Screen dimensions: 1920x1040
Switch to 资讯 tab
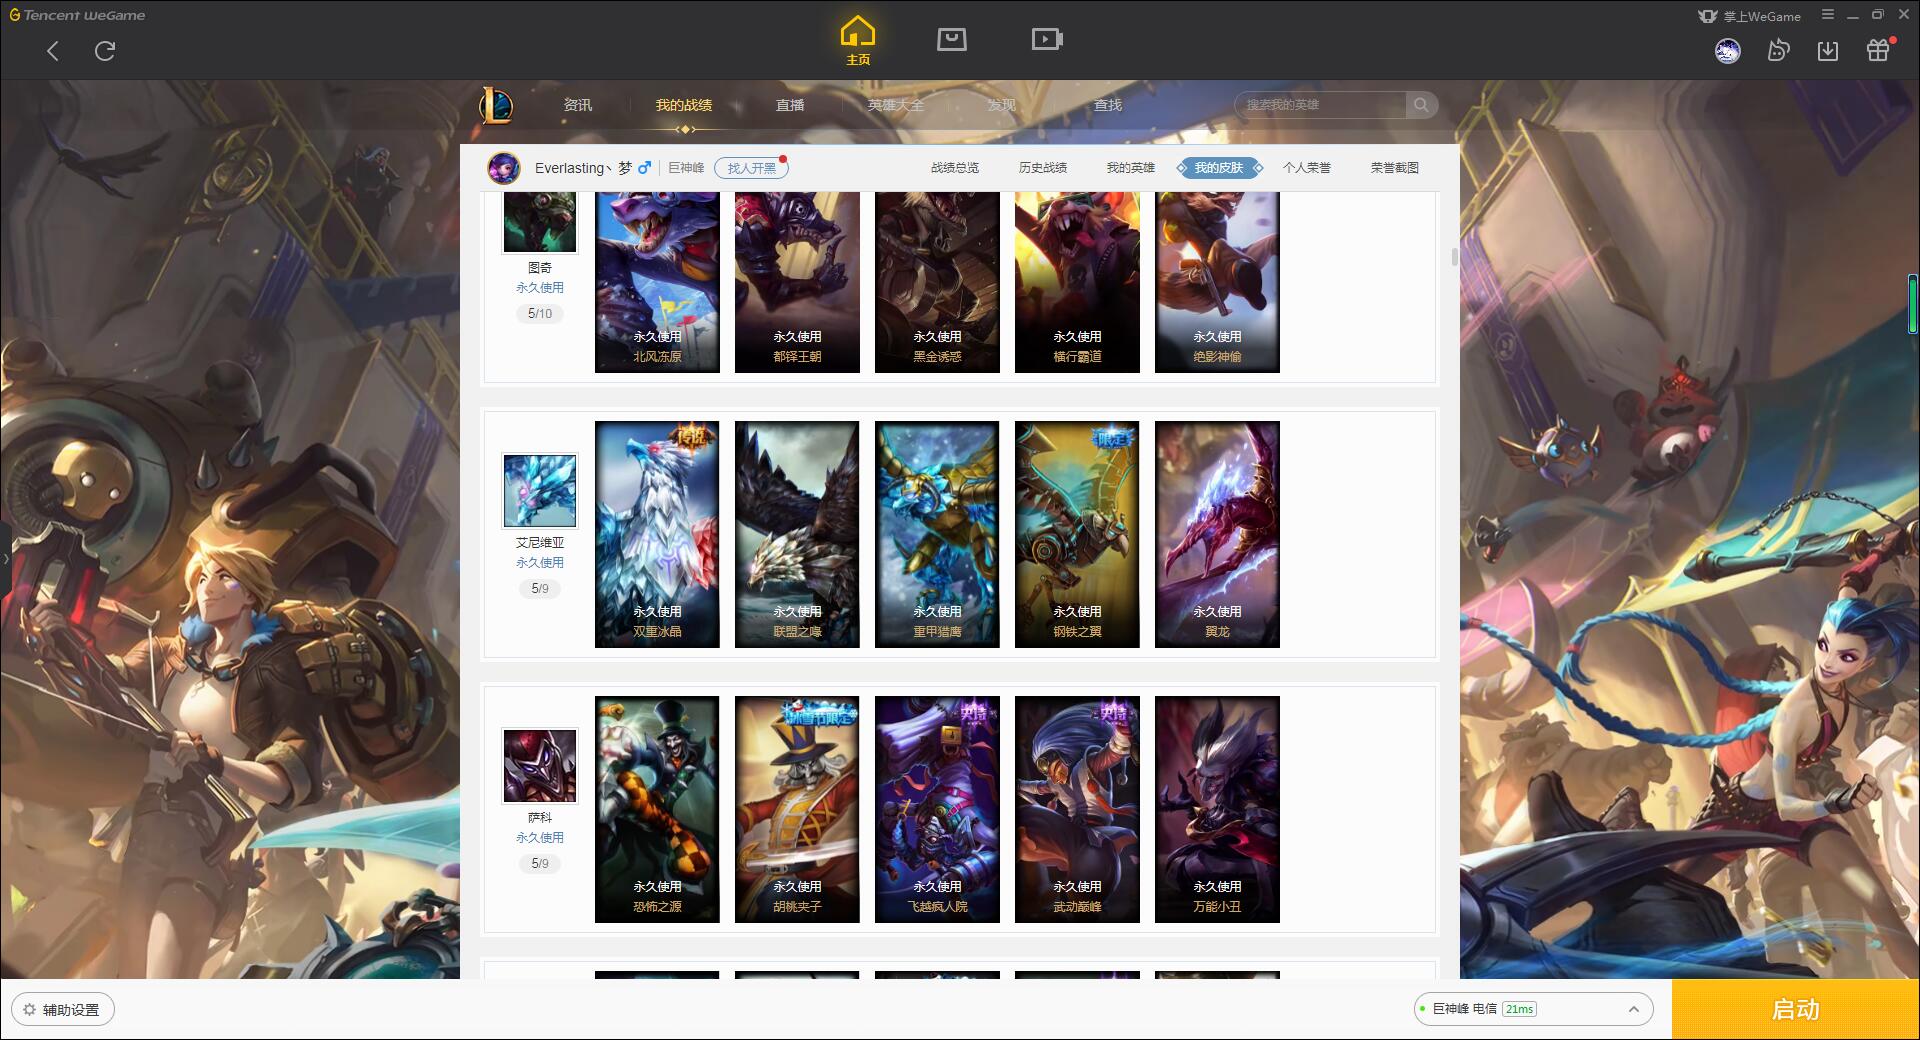point(578,105)
